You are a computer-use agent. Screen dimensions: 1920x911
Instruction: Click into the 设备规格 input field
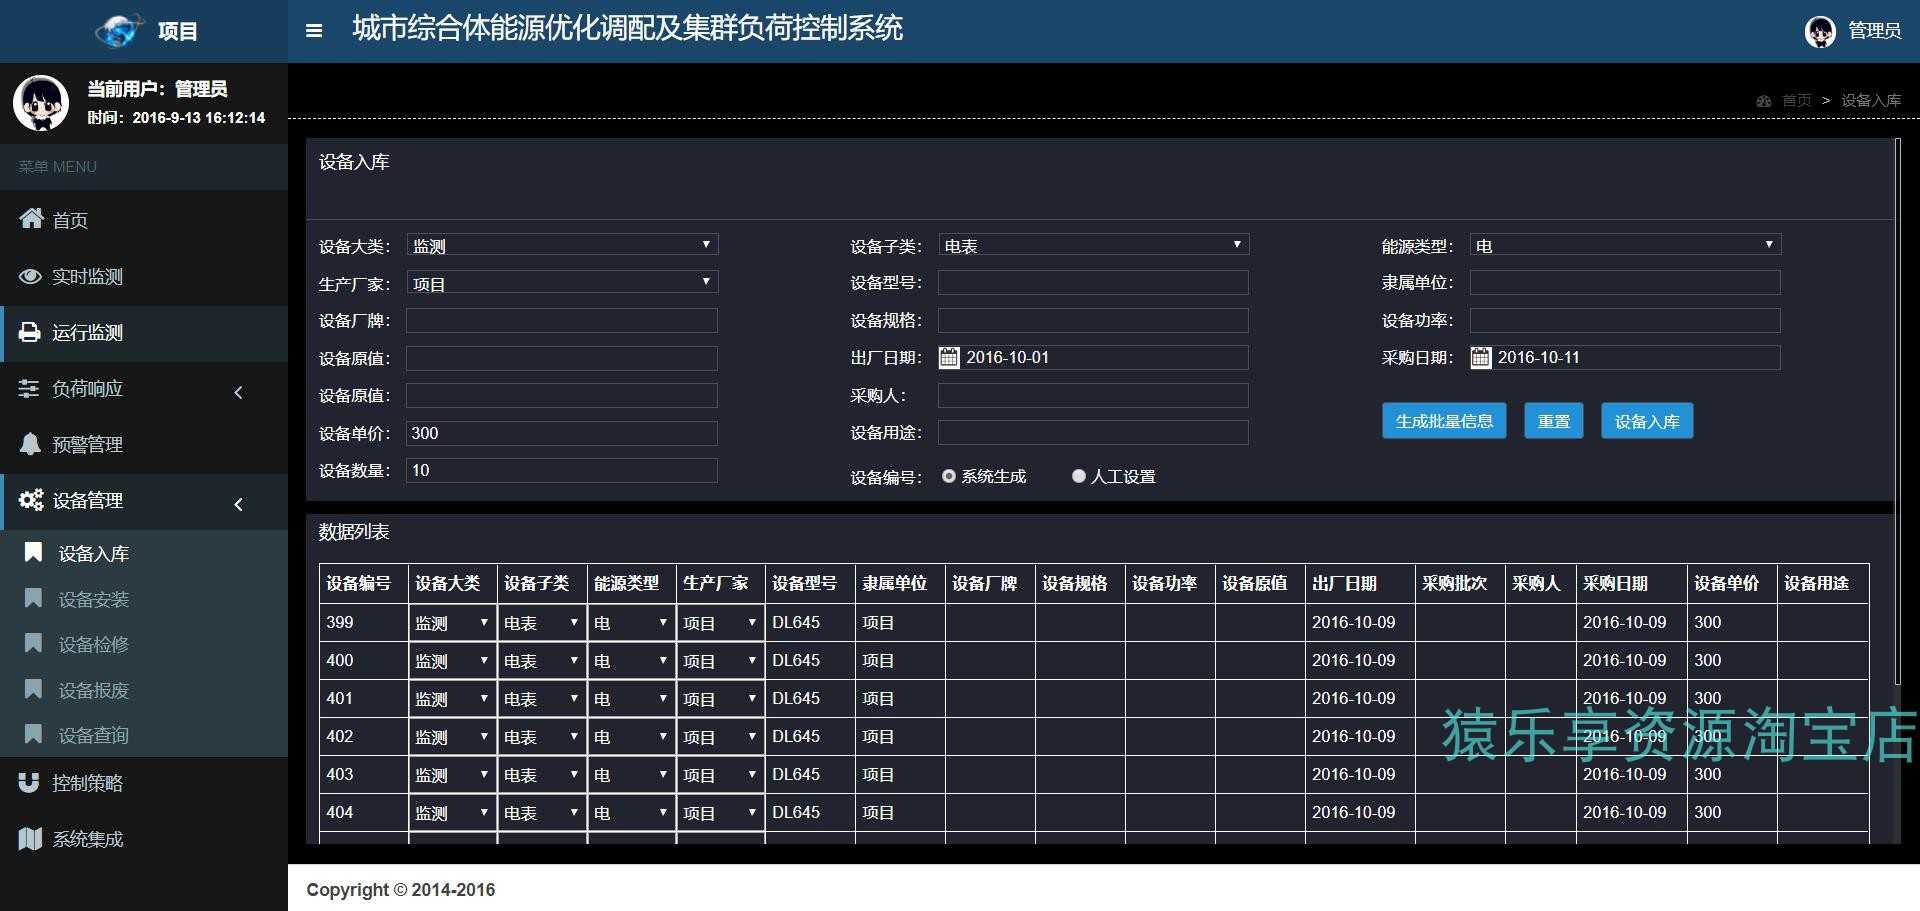click(x=1093, y=320)
